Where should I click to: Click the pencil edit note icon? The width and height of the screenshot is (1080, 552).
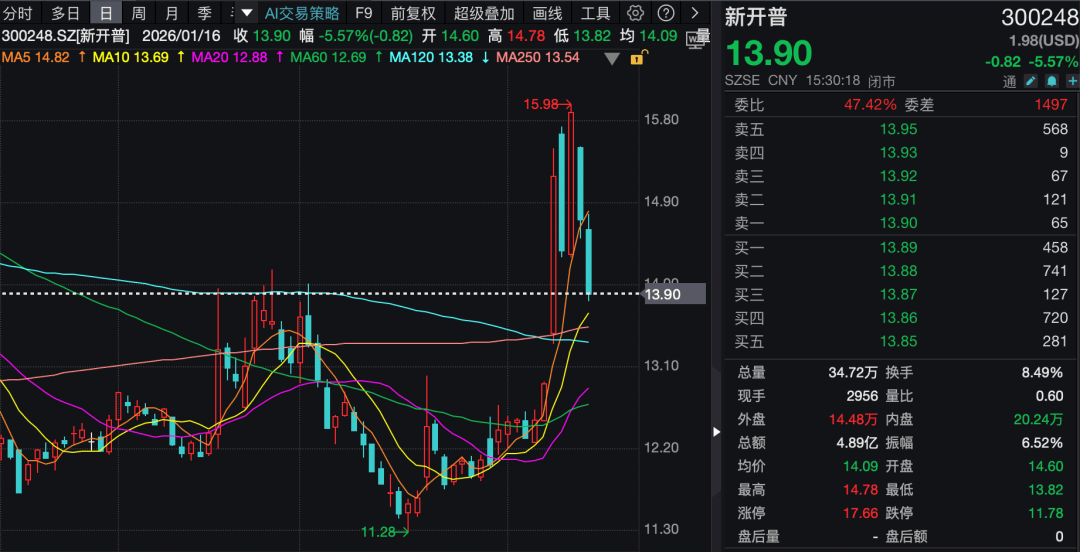pyautogui.click(x=1030, y=82)
